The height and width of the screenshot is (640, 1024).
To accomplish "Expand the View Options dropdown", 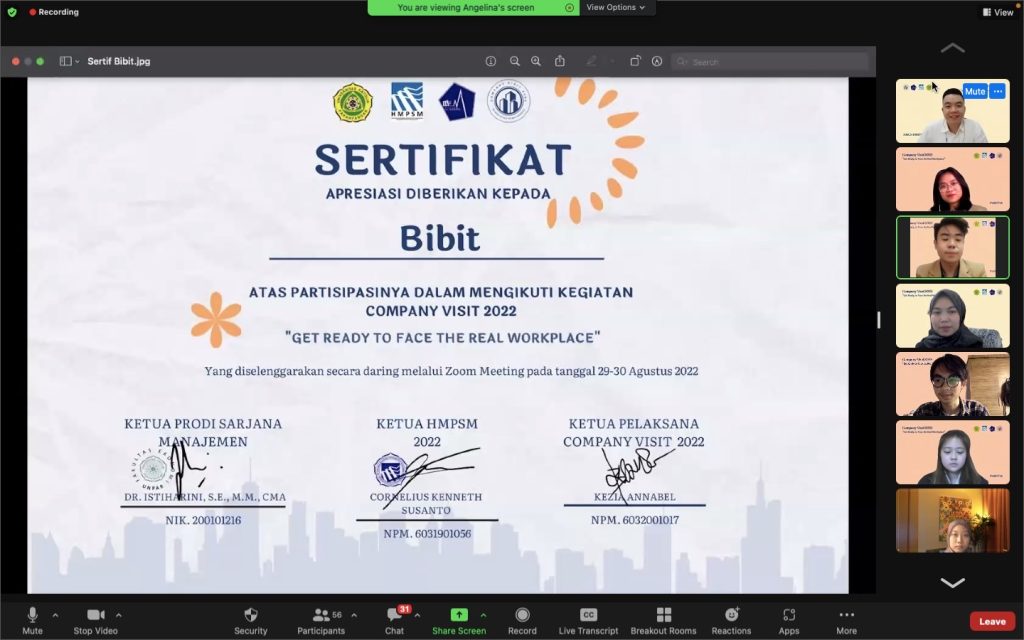I will pos(614,7).
